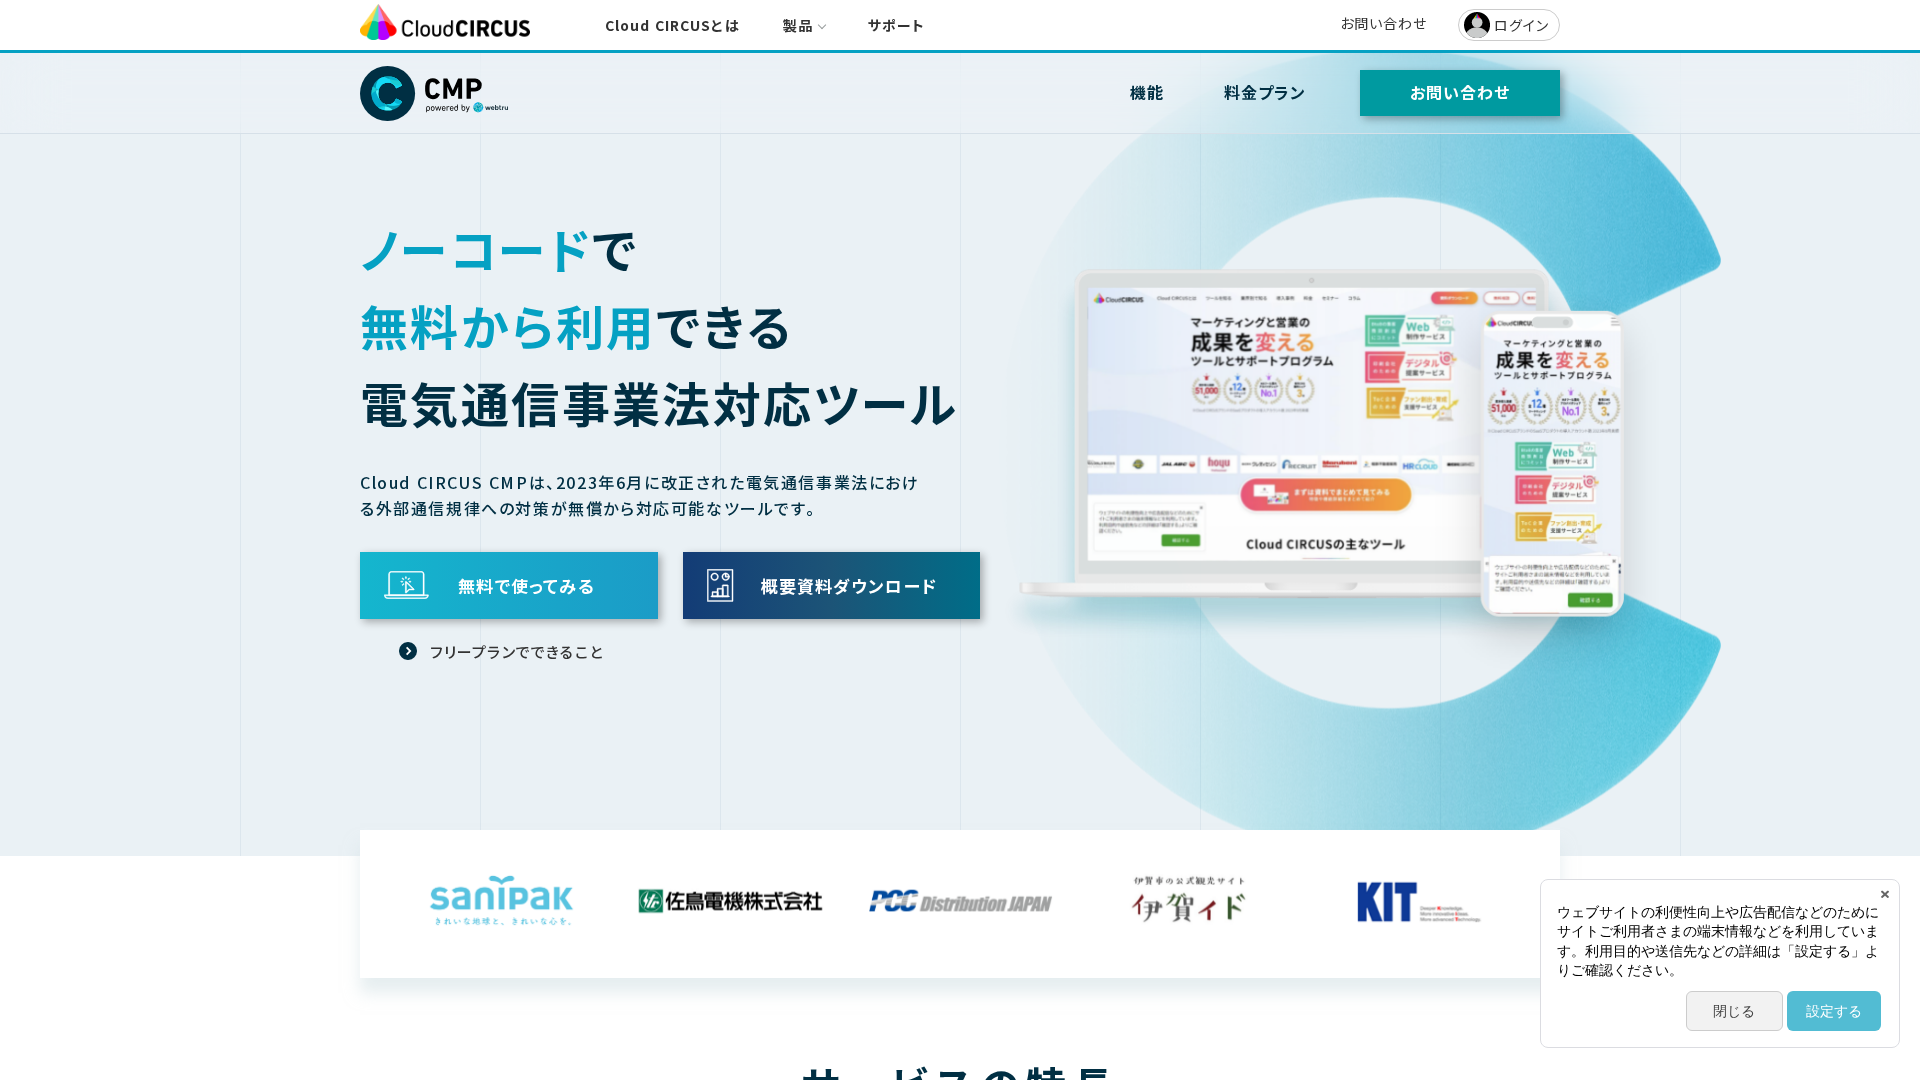Click 閉じる in cookie notice

(x=1734, y=1011)
